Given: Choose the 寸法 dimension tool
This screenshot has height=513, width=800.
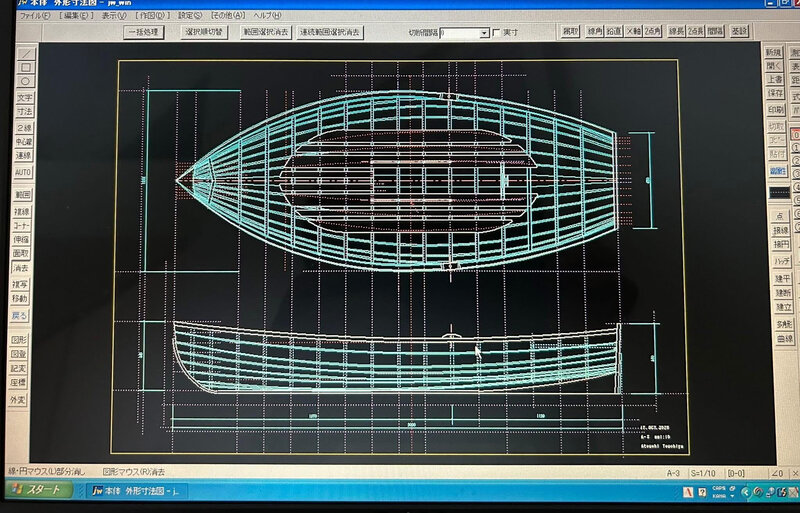Looking at the screenshot, I should coord(24,111).
